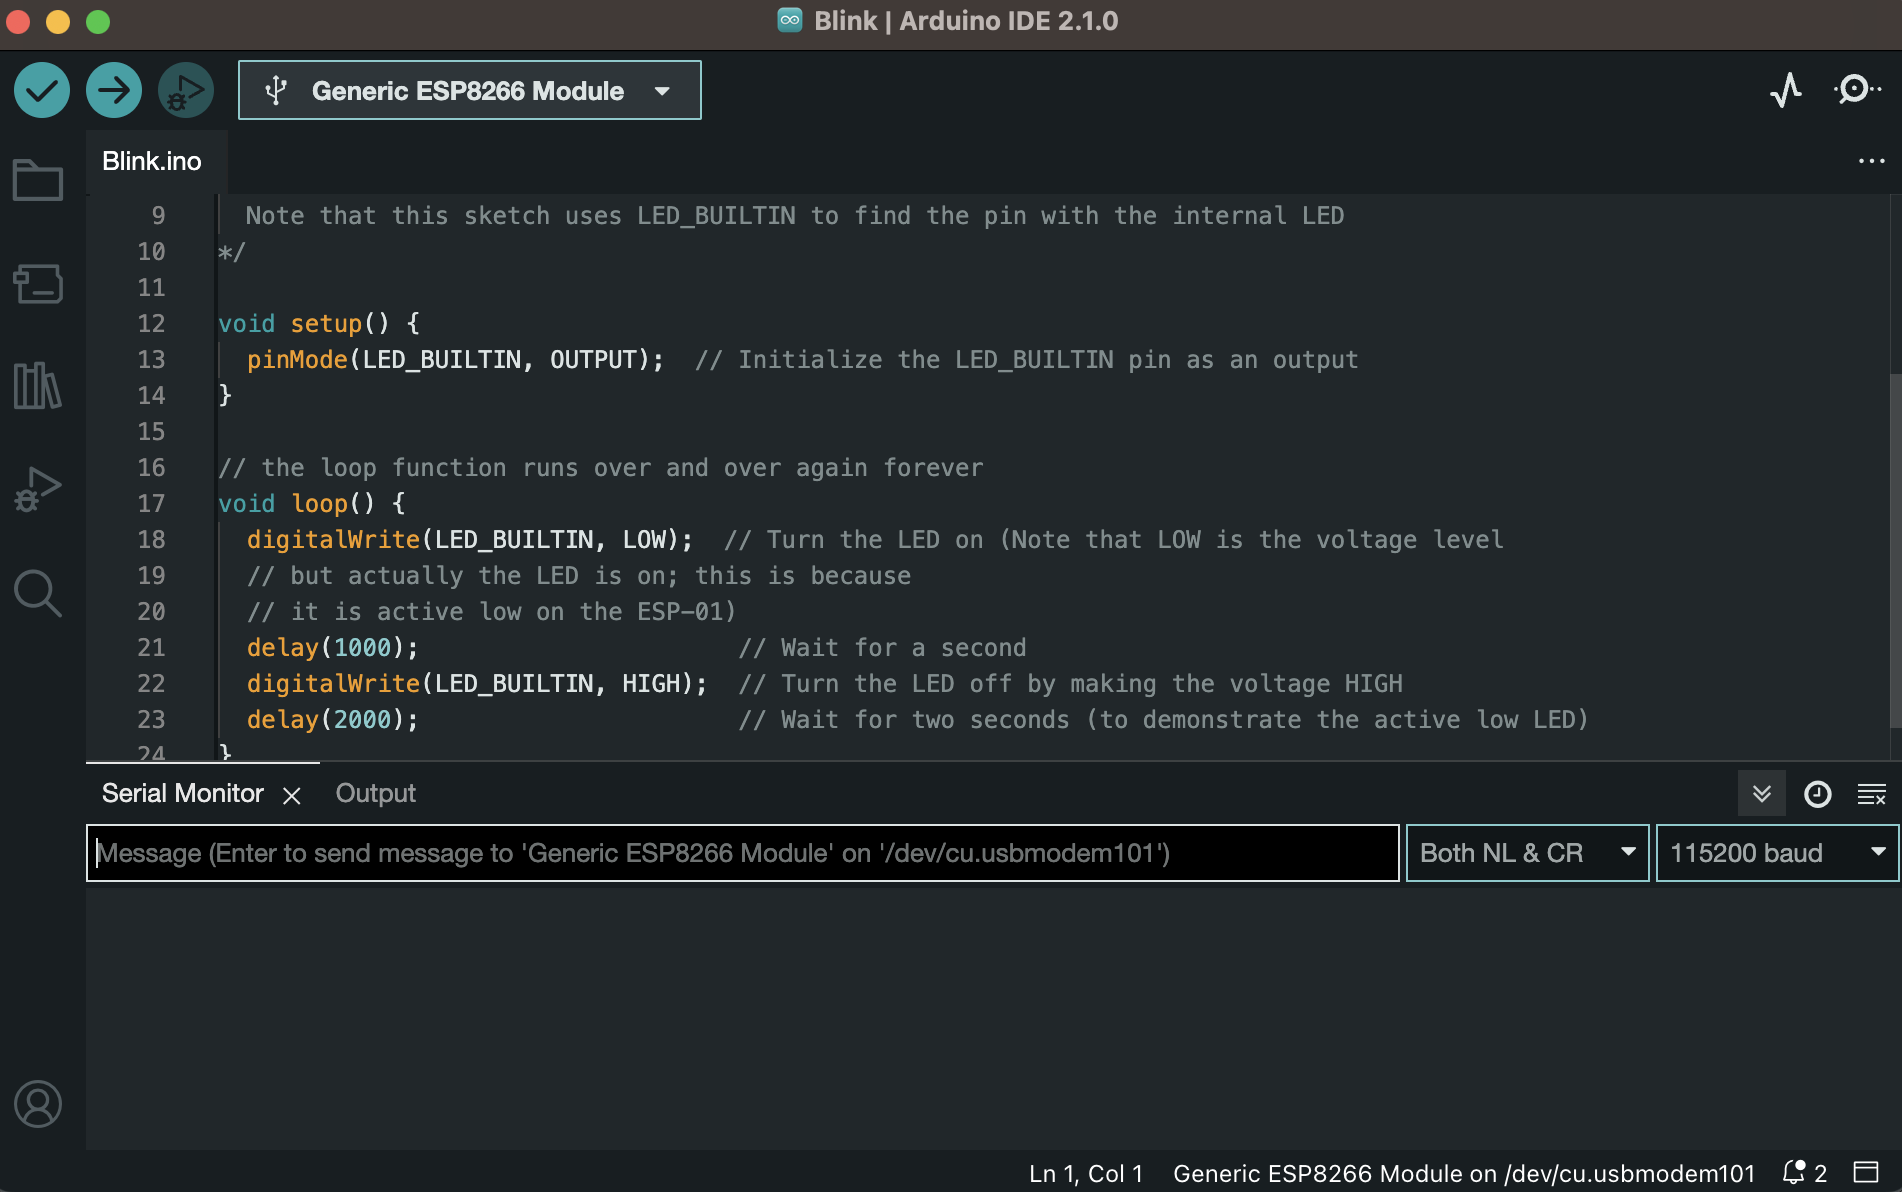Click the delay(2000) statement

[333, 720]
